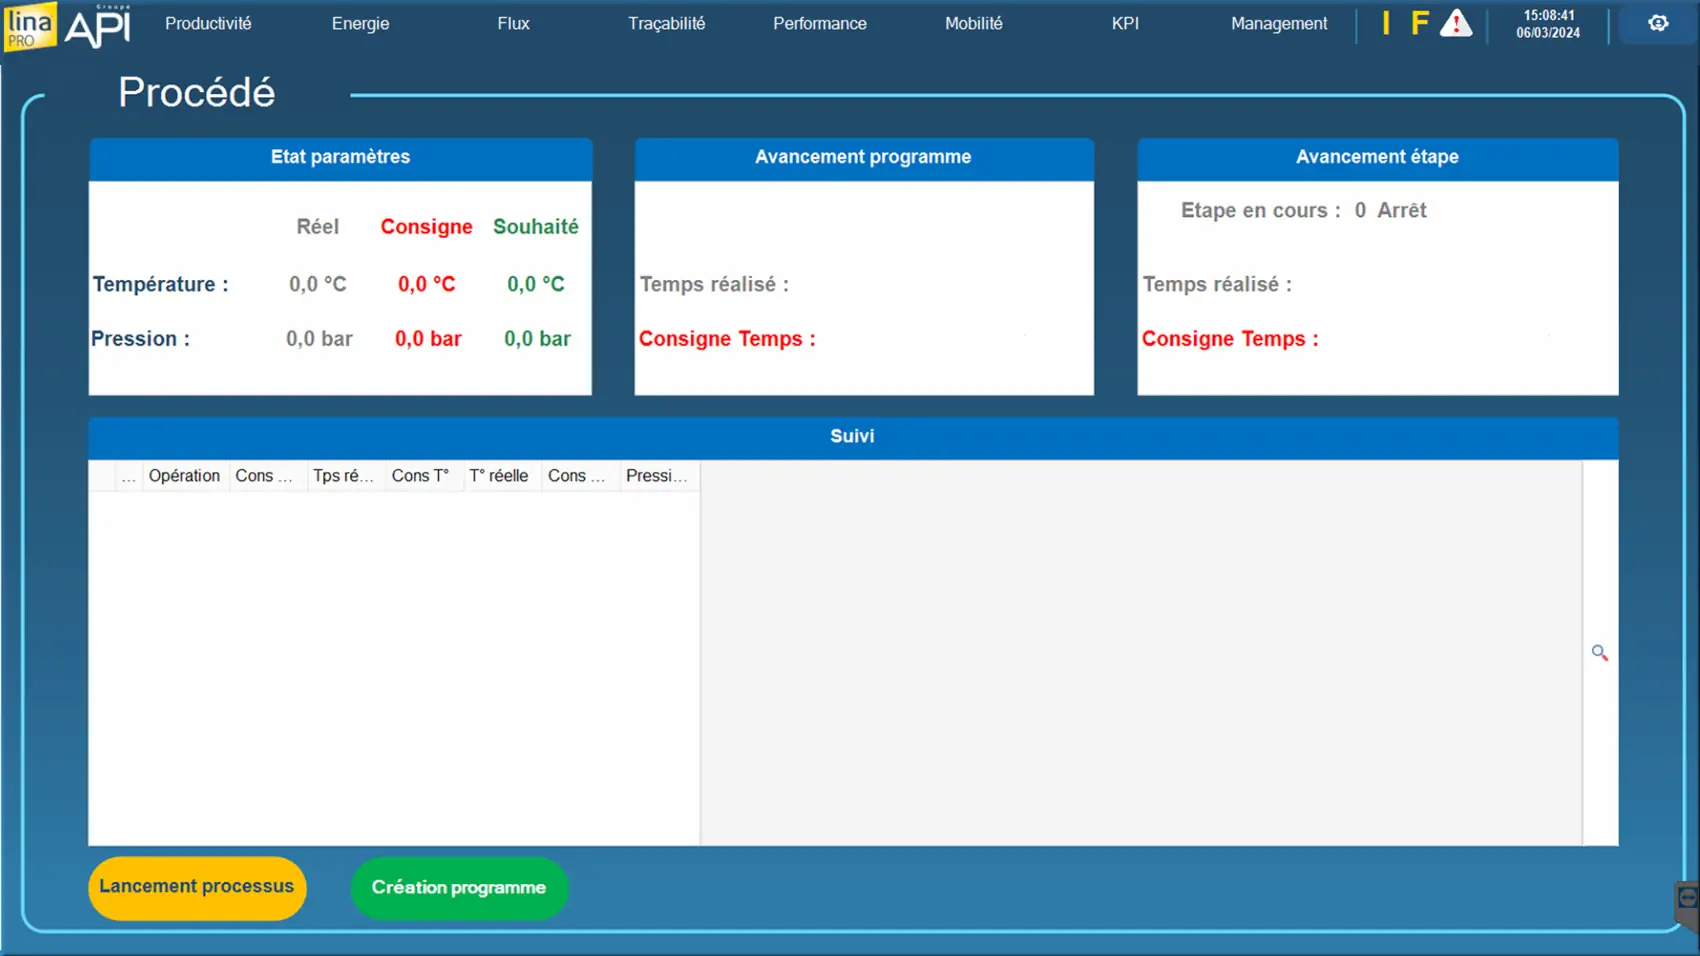This screenshot has height=956, width=1700.
Task: Open the Management menu
Action: coord(1278,24)
